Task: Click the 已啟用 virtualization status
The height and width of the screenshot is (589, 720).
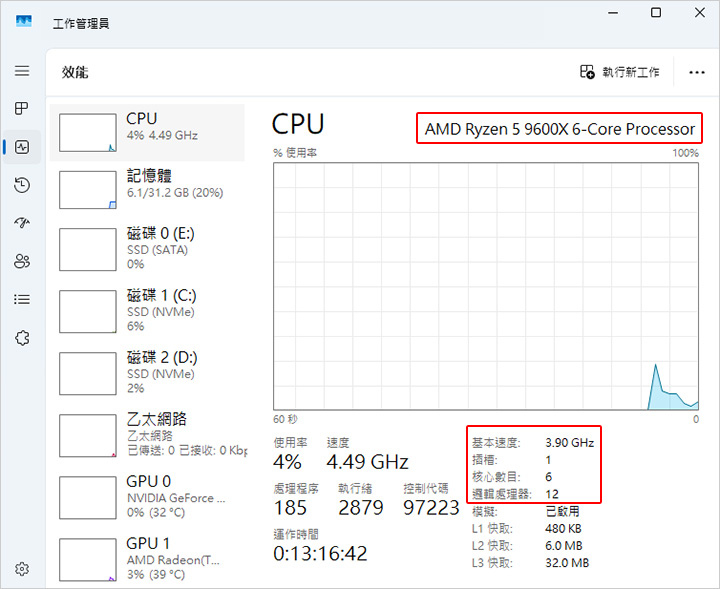Action: (x=562, y=511)
